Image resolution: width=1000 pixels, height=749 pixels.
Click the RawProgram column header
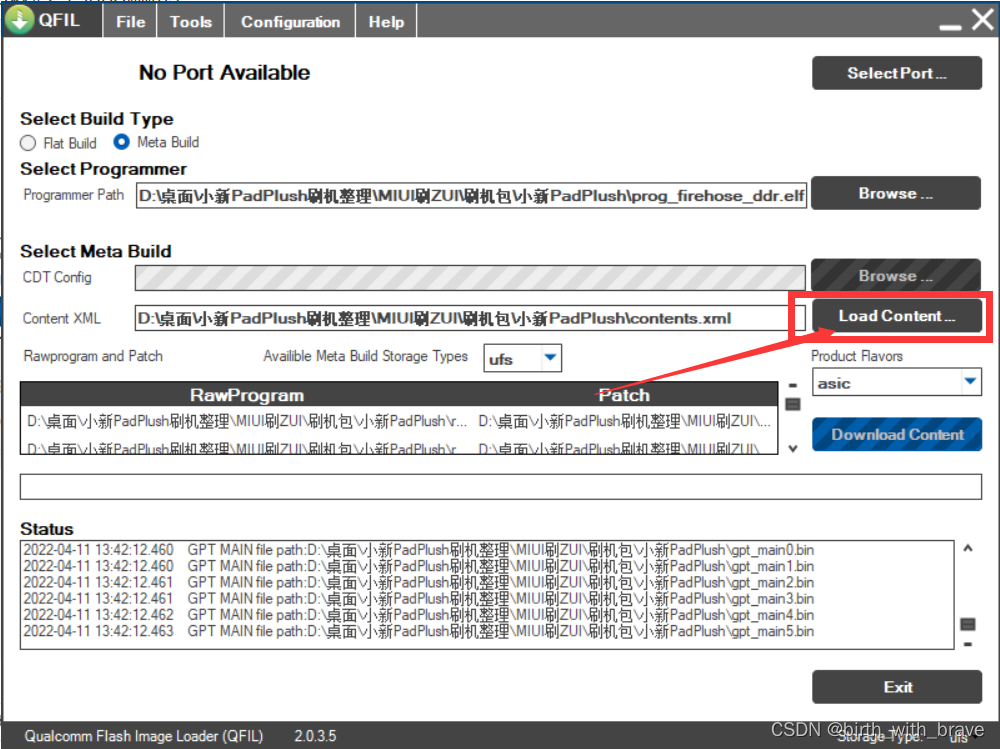(x=246, y=395)
